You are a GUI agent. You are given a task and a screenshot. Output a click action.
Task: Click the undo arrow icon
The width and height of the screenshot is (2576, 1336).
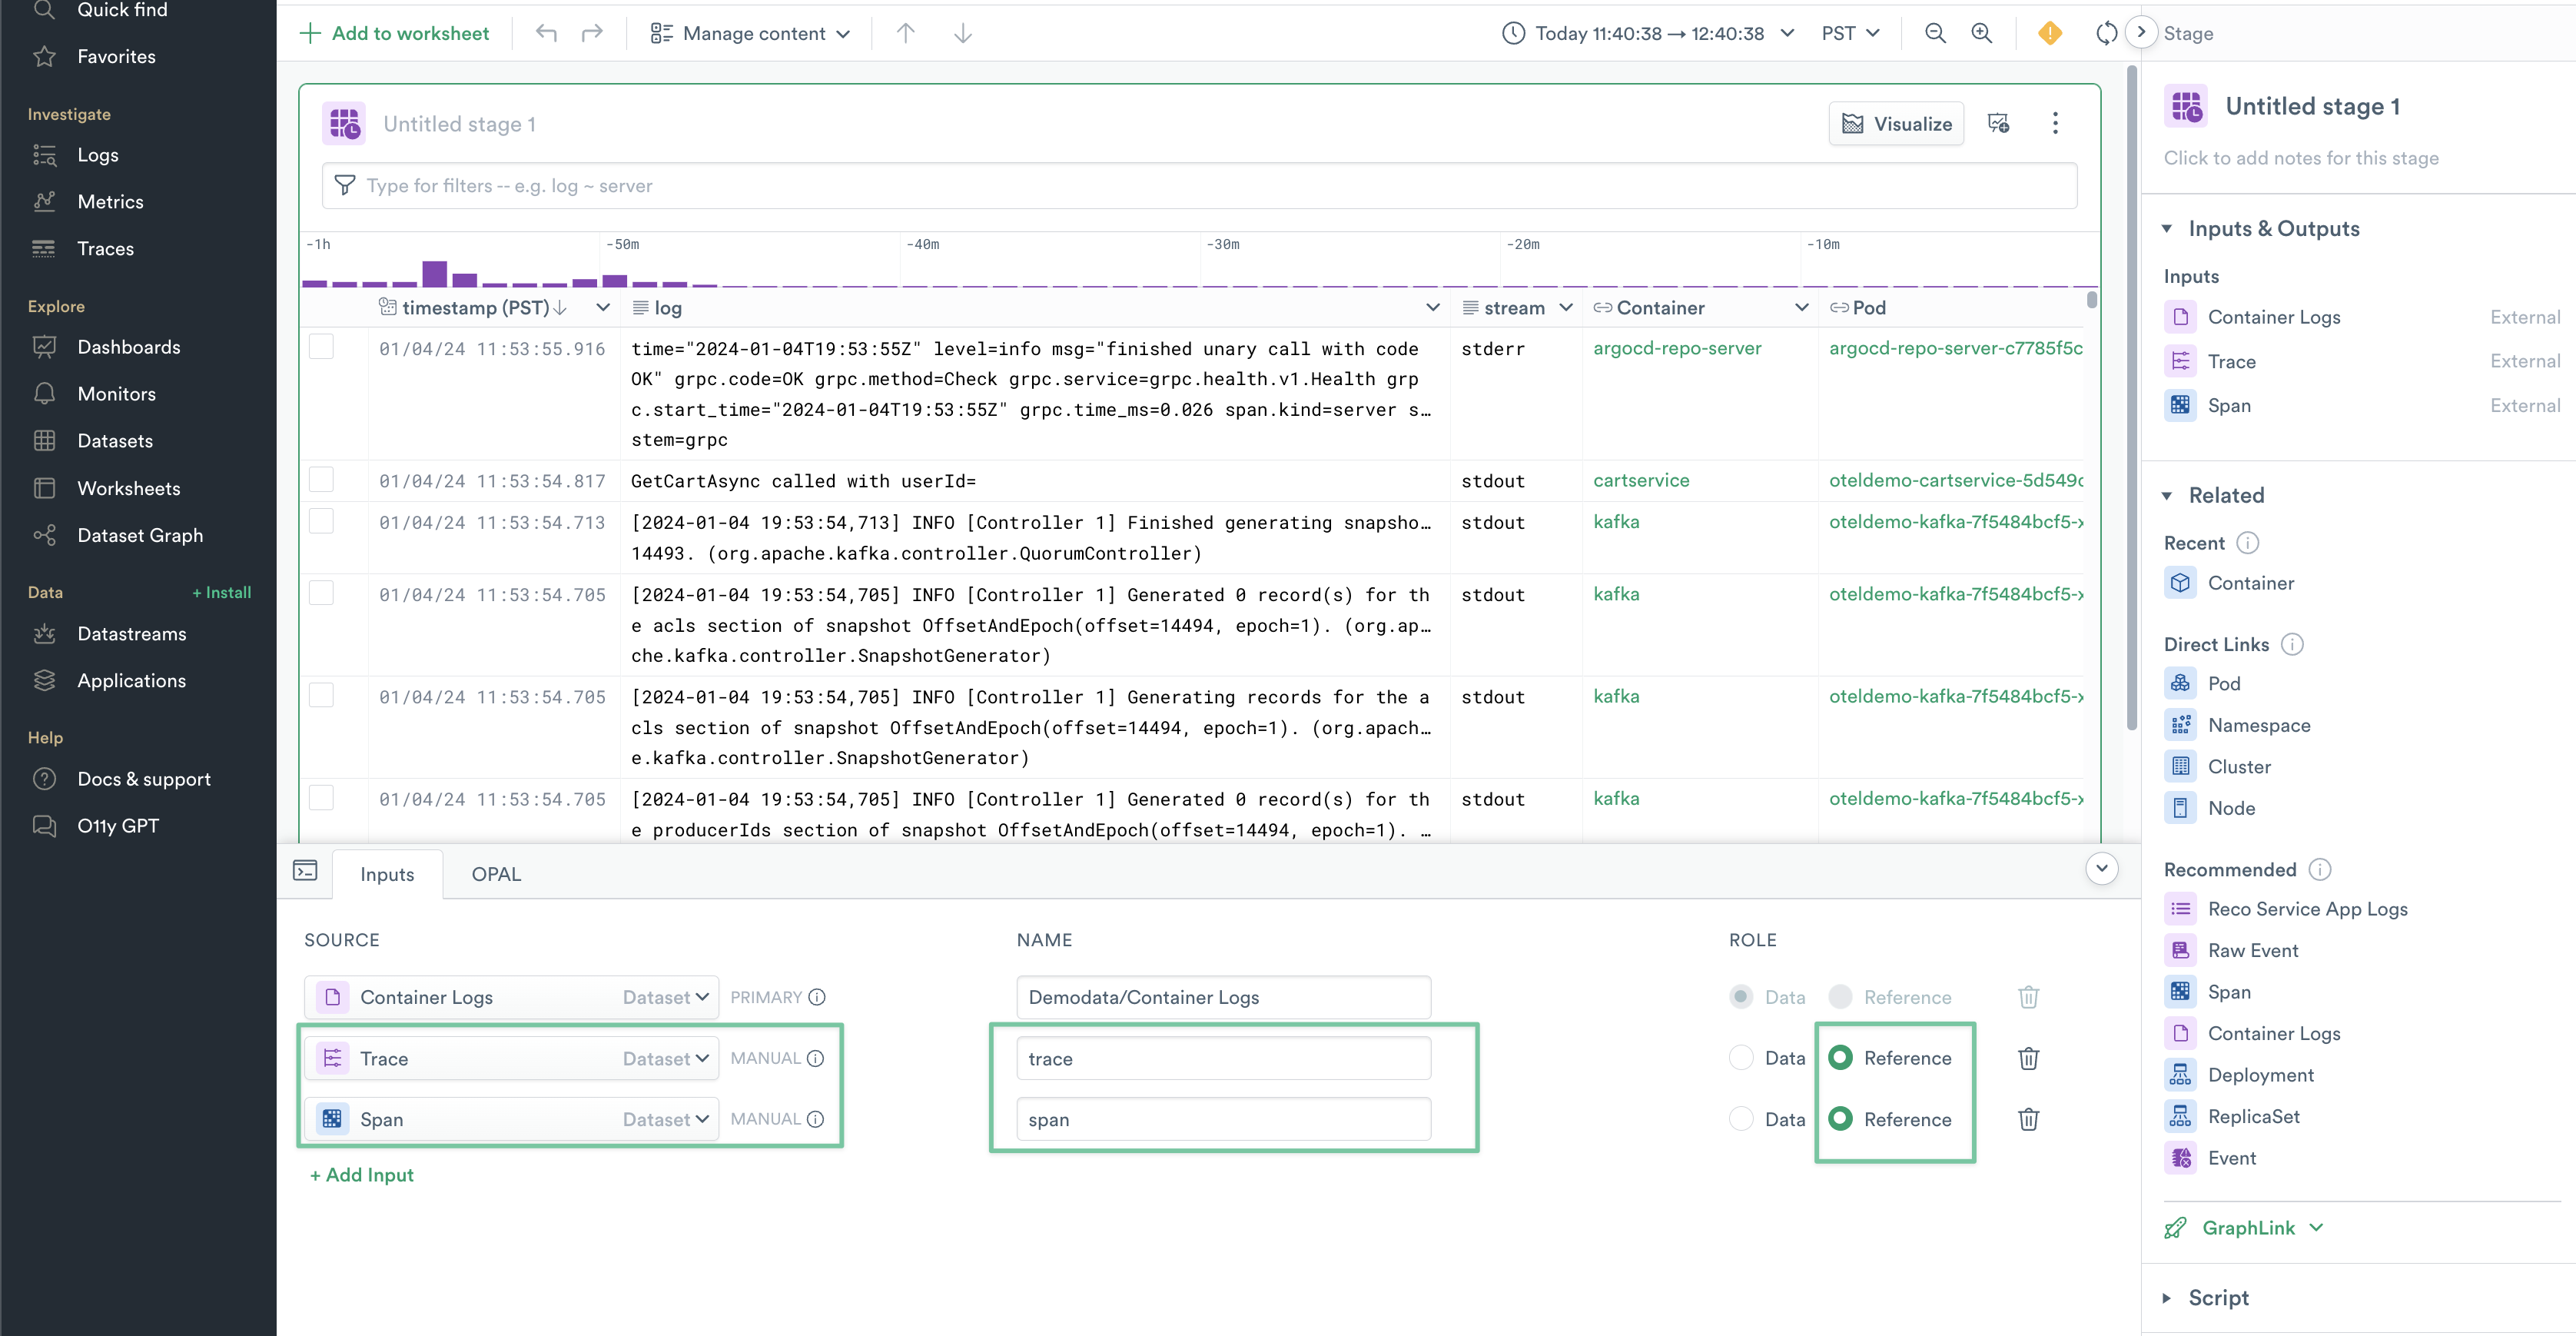click(546, 33)
